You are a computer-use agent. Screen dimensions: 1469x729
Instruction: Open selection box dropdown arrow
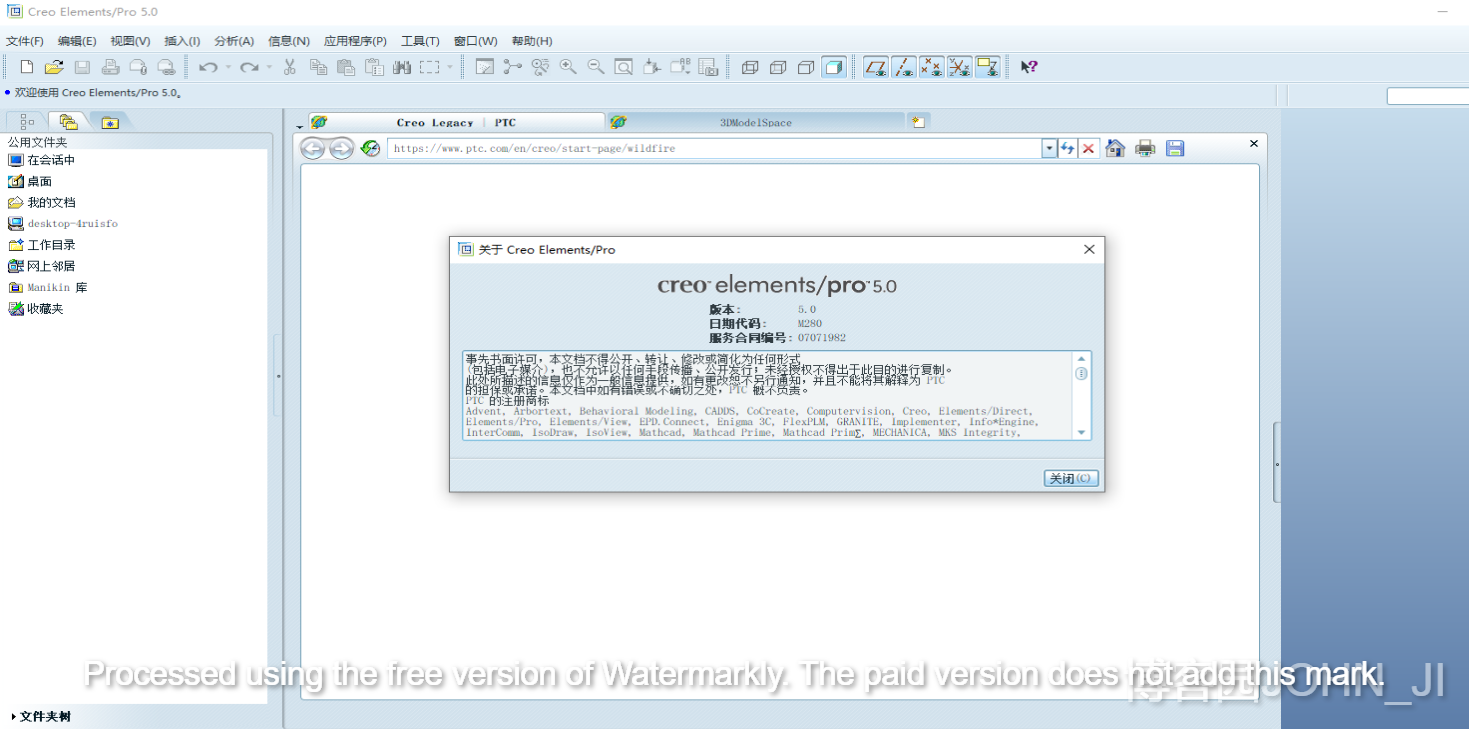click(449, 67)
